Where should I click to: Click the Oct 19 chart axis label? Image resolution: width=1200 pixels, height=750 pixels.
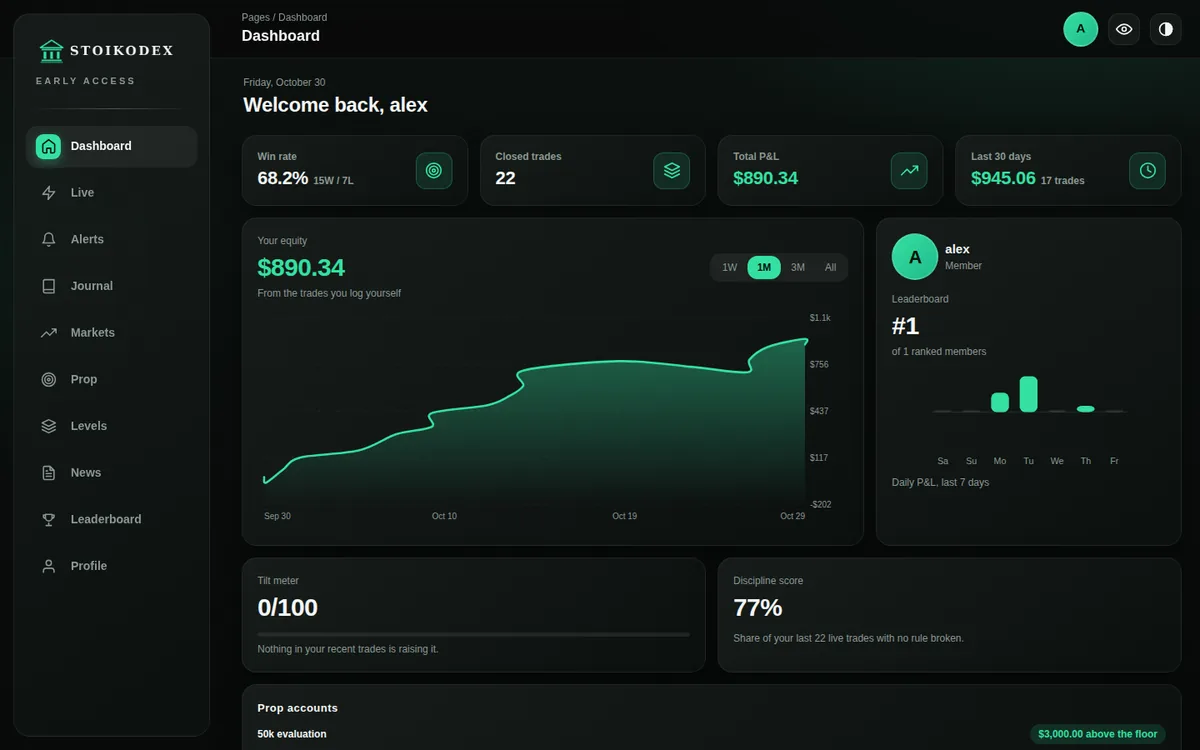tap(625, 516)
